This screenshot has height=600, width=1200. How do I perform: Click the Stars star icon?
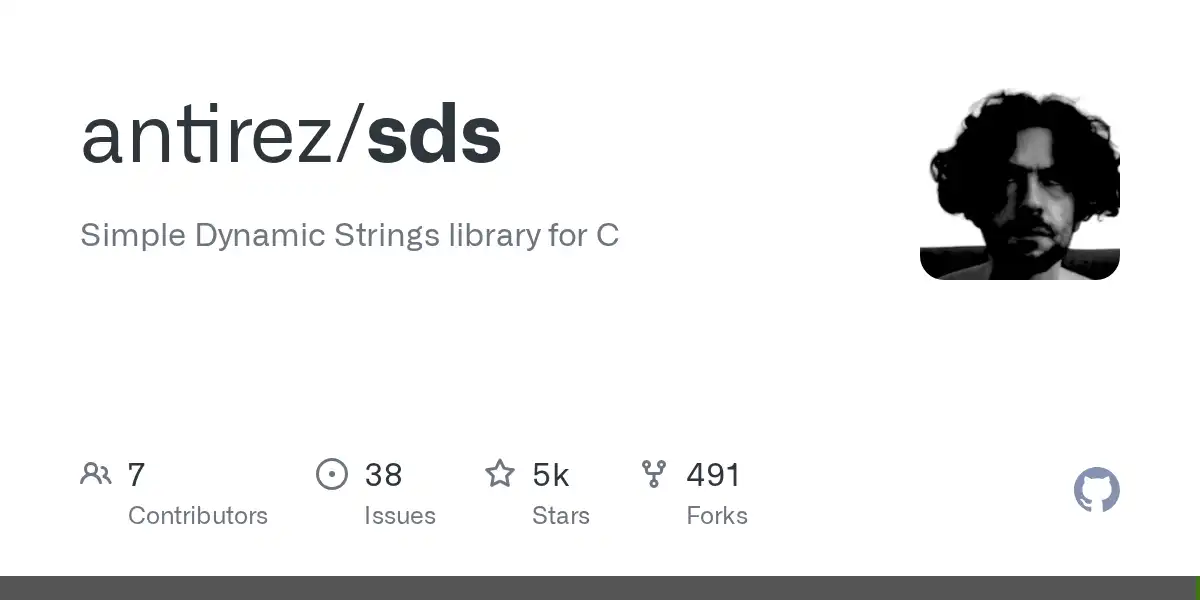coord(500,473)
